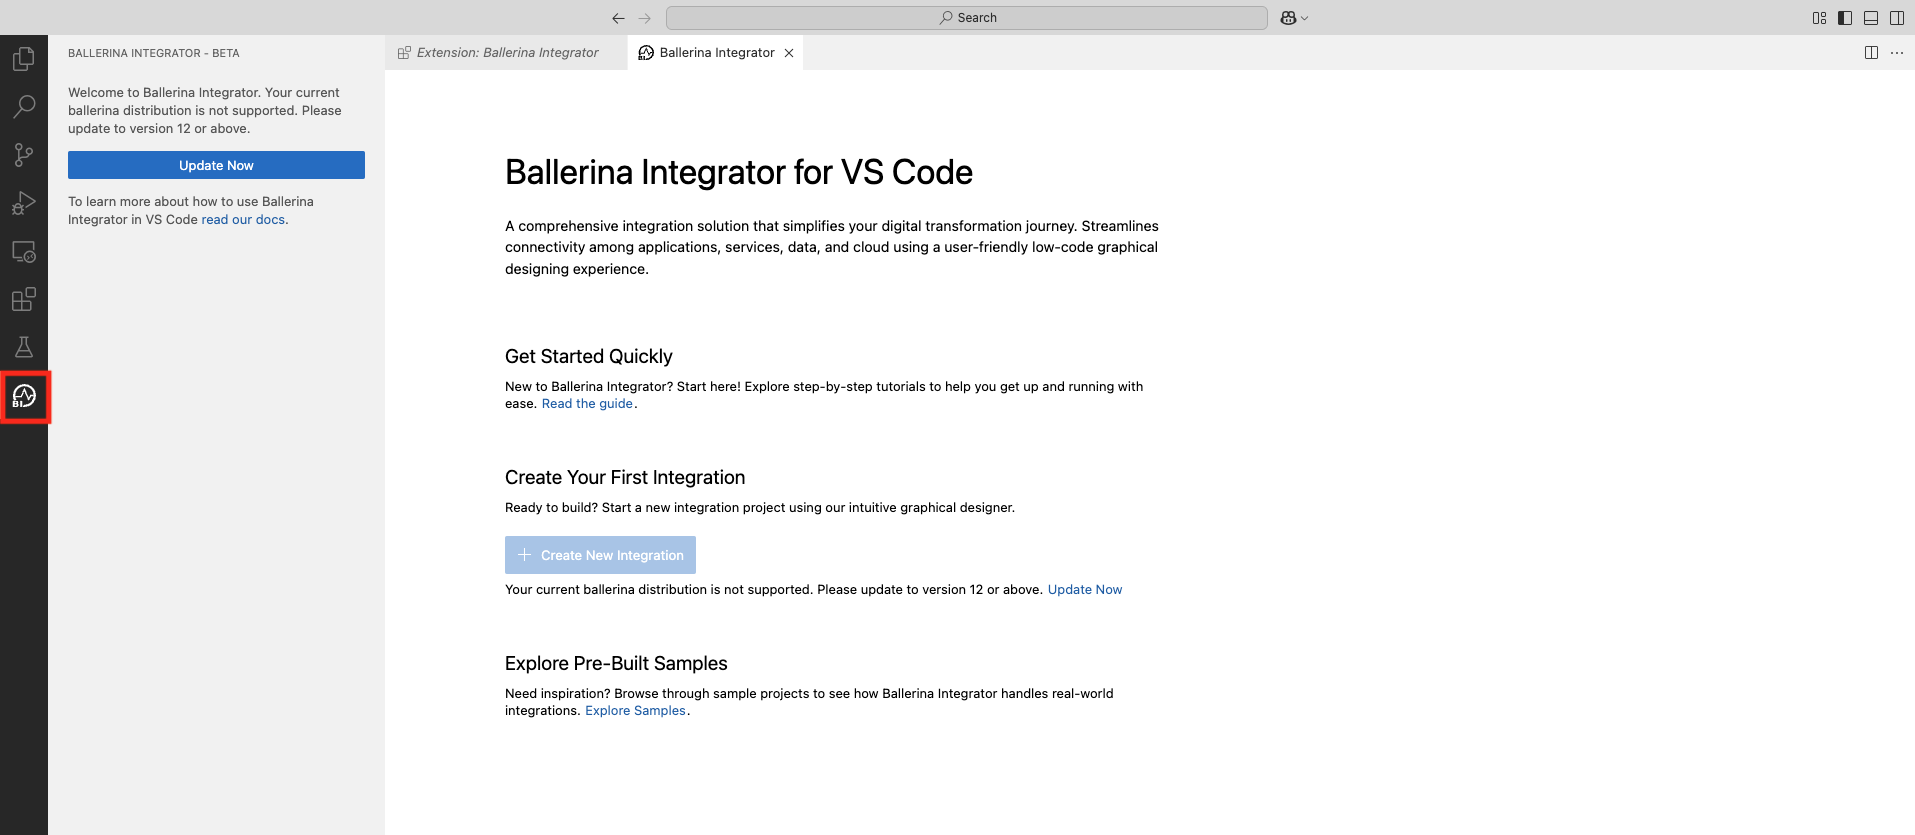This screenshot has width=1915, height=835.
Task: Switch to Extension: Ballerina Integrator tab
Action: [x=506, y=53]
